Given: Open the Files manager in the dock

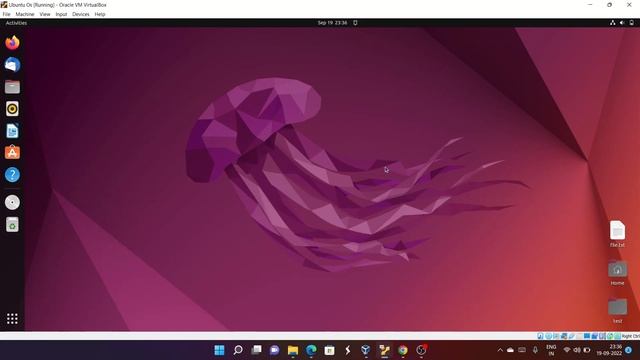Looking at the screenshot, I should pyautogui.click(x=12, y=87).
